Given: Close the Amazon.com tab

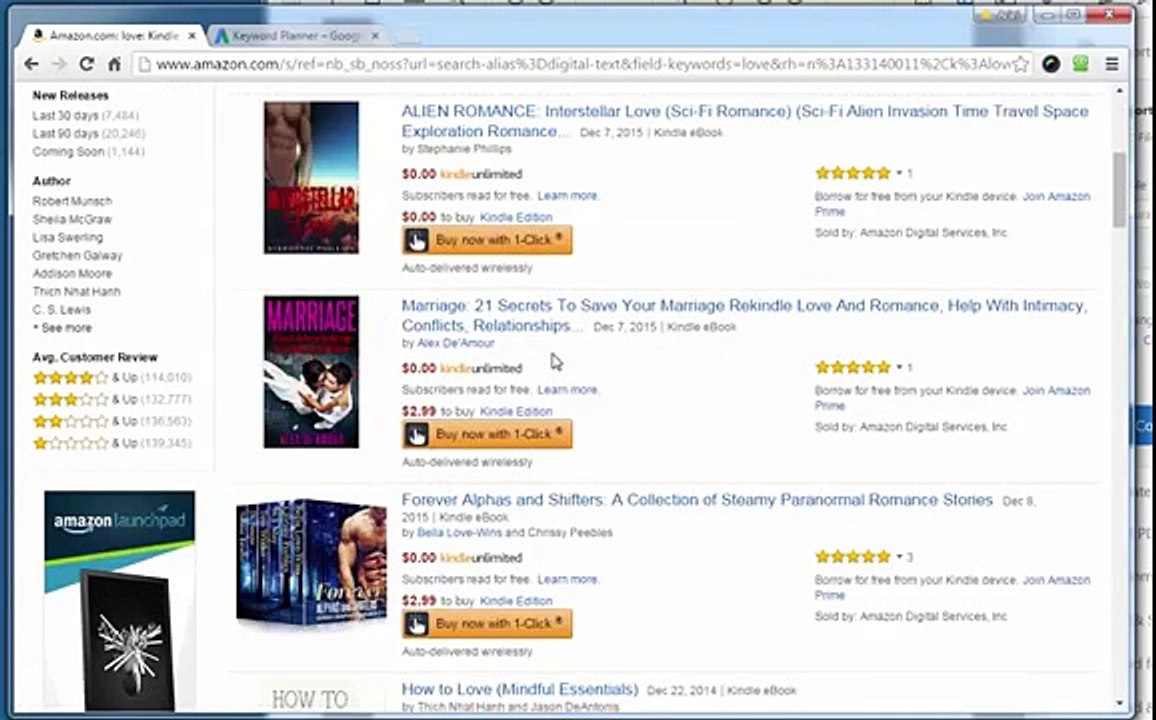Looking at the screenshot, I should tap(192, 35).
